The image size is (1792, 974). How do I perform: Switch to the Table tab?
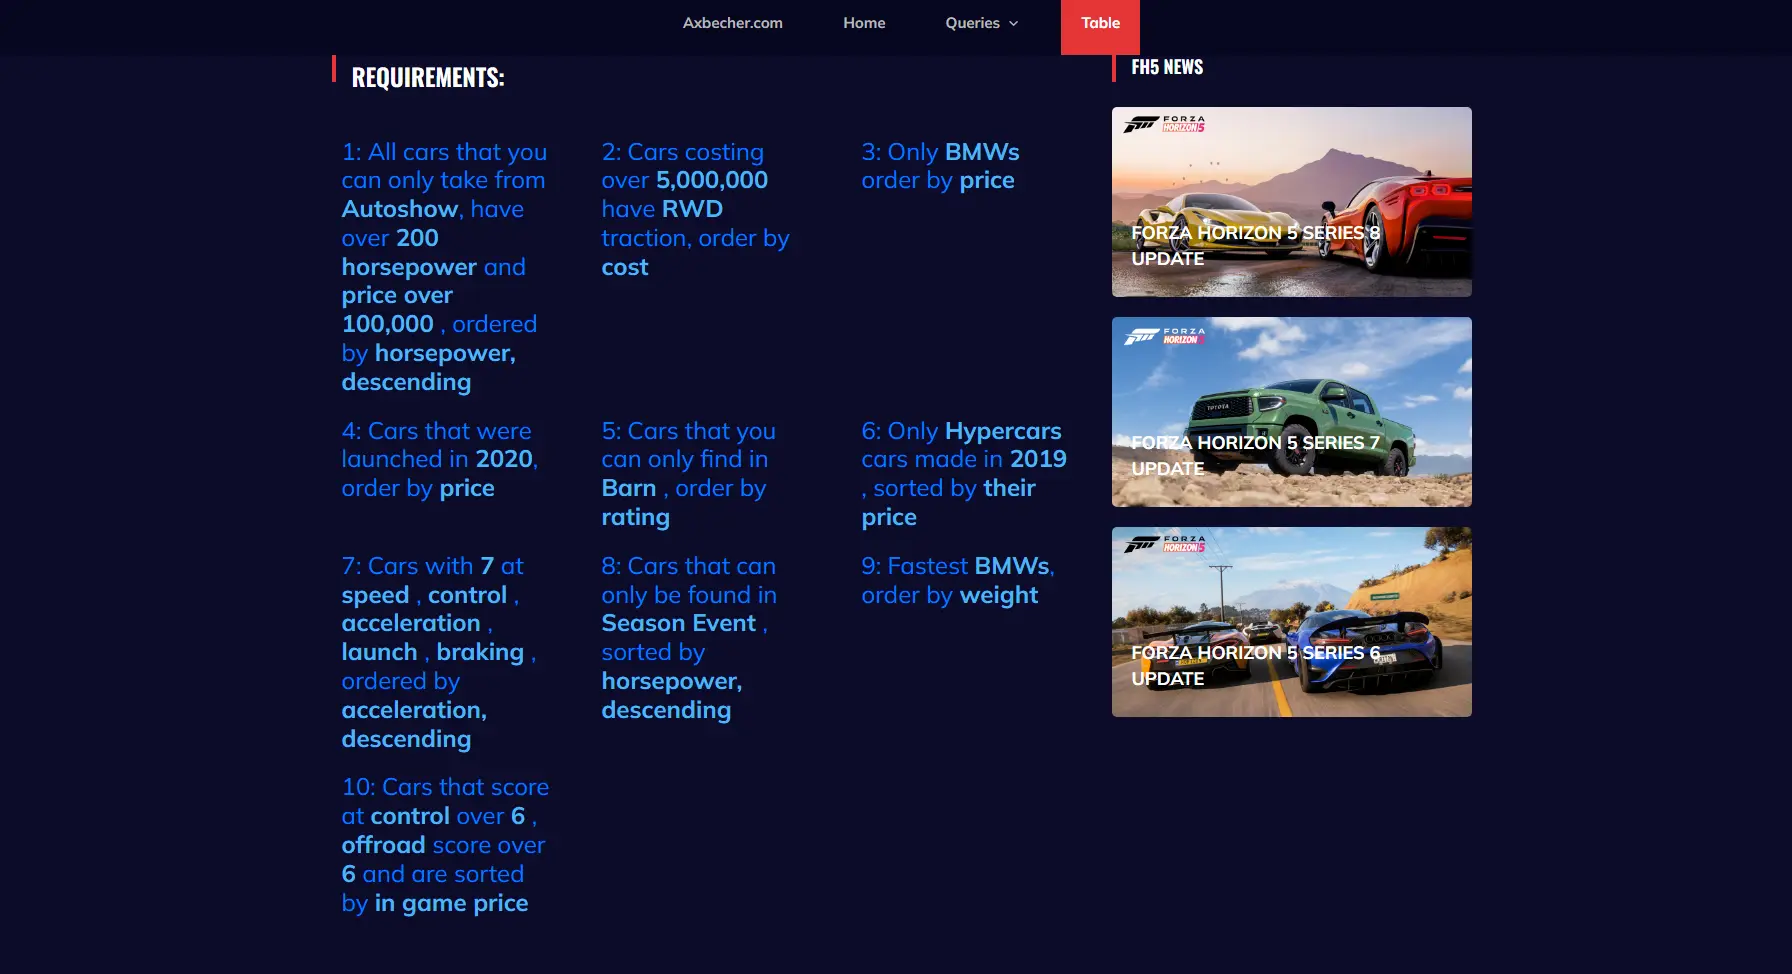pyautogui.click(x=1100, y=23)
